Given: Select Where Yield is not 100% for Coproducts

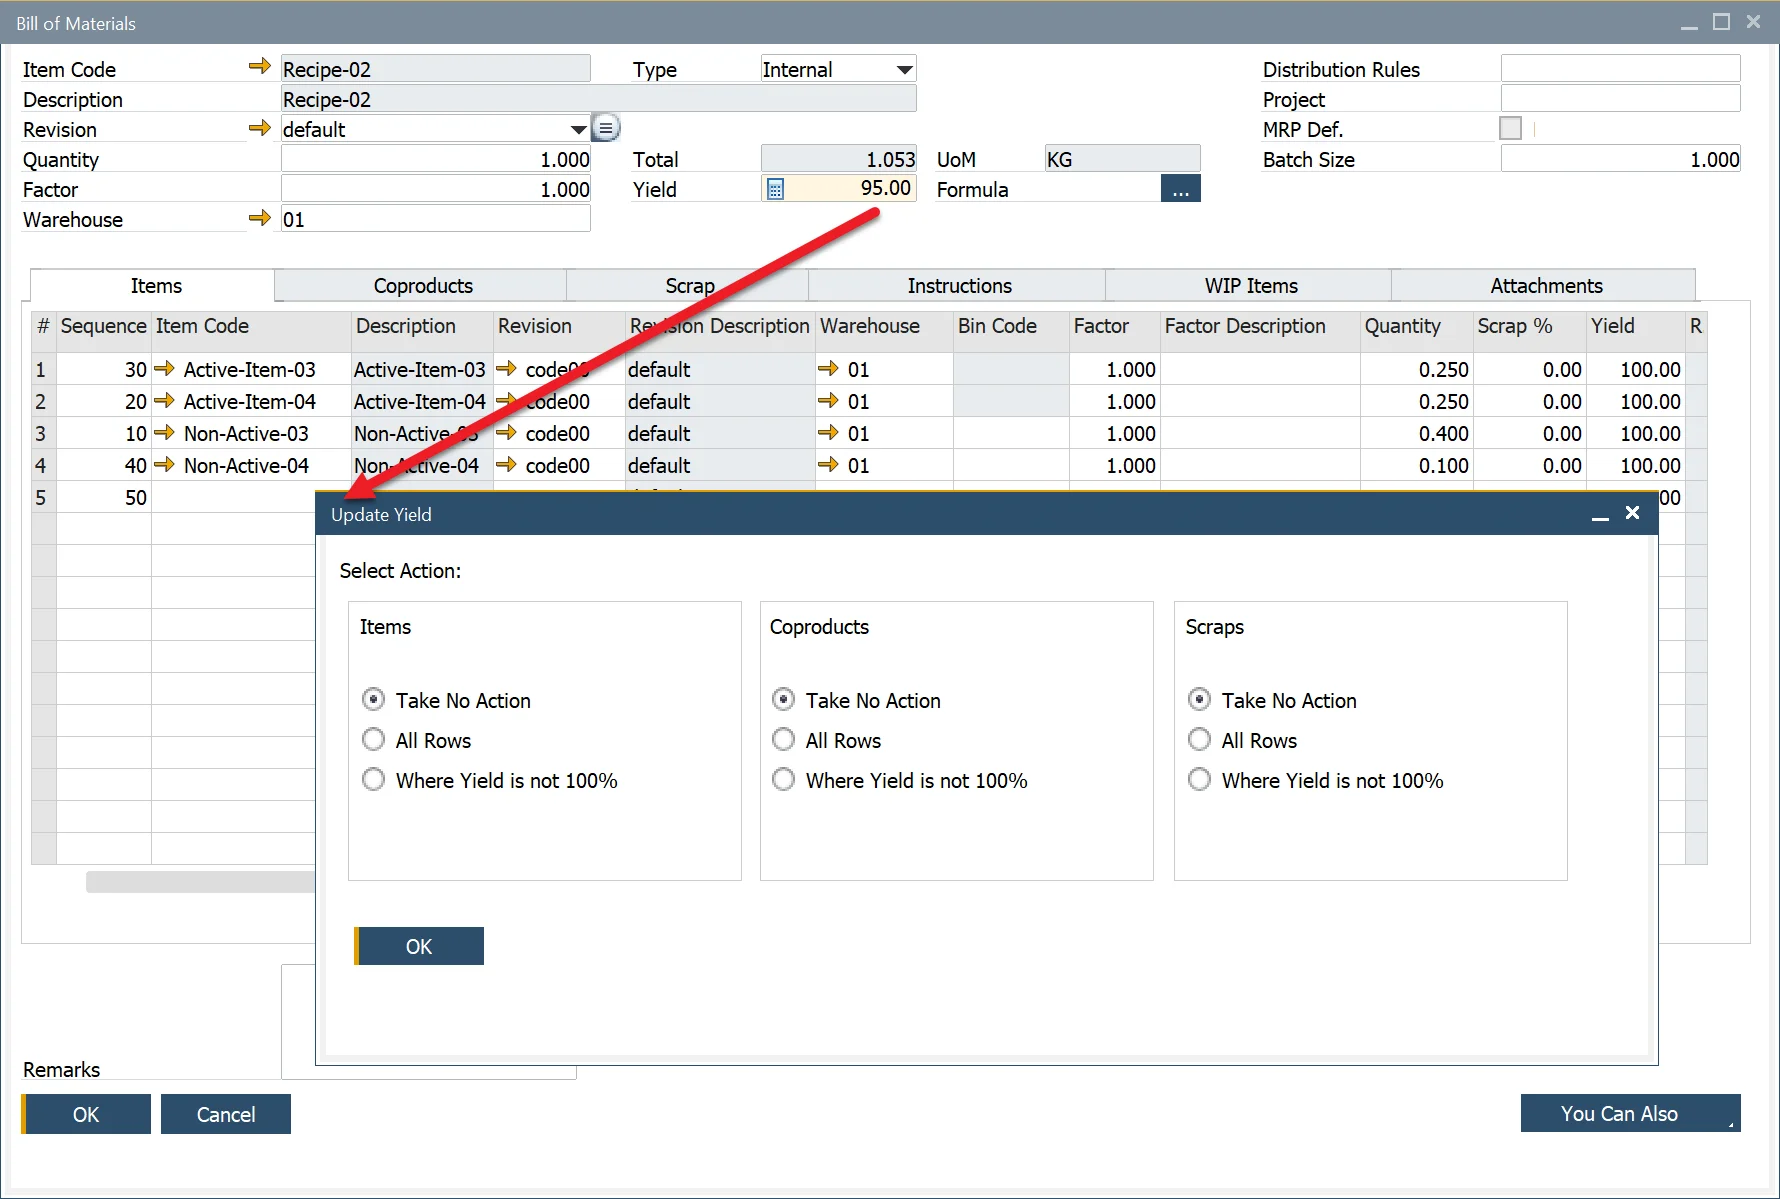Looking at the screenshot, I should click(x=784, y=779).
